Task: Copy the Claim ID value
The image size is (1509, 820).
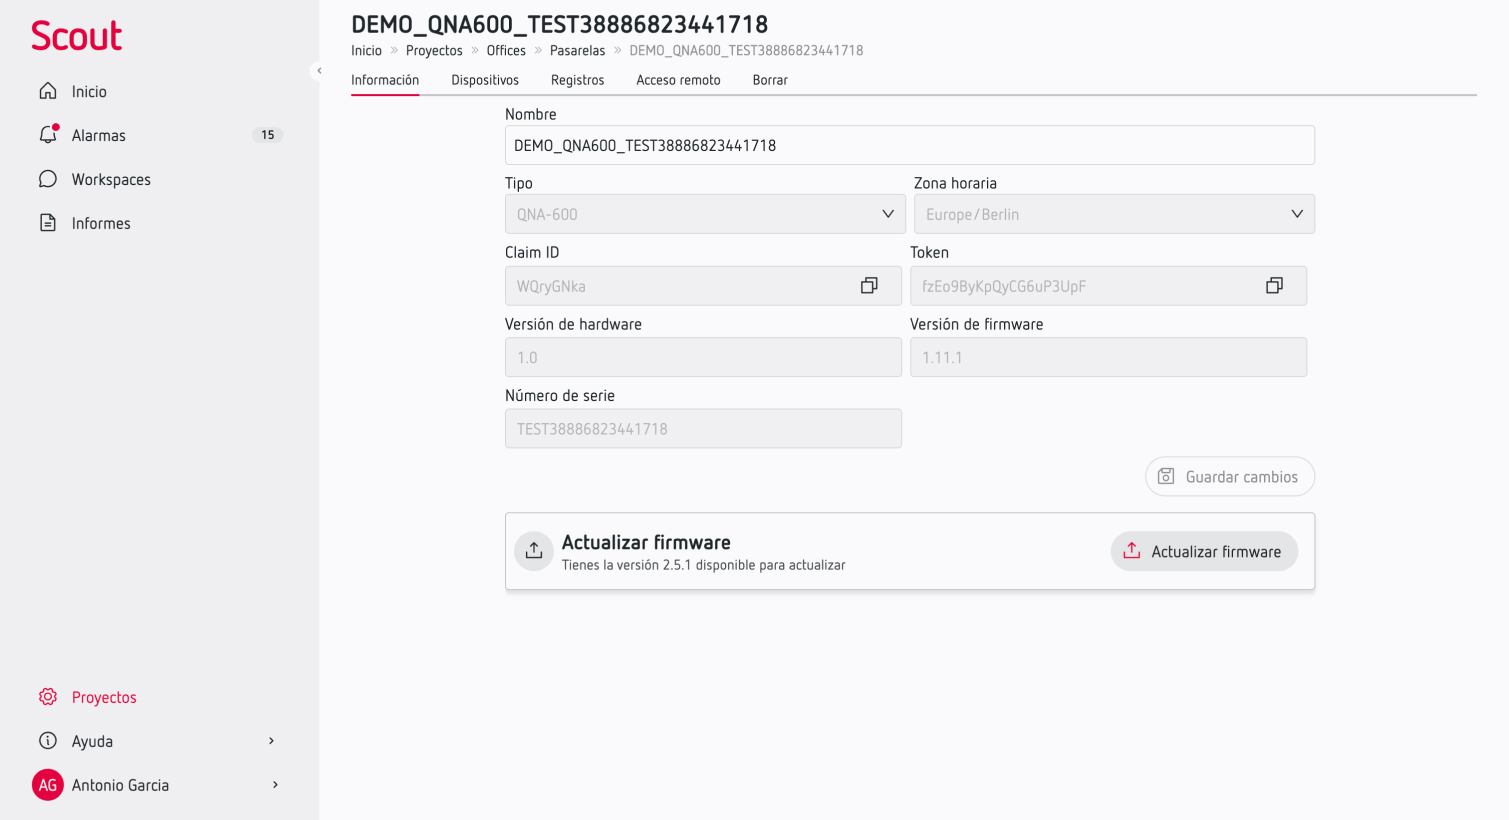Action: pos(869,286)
